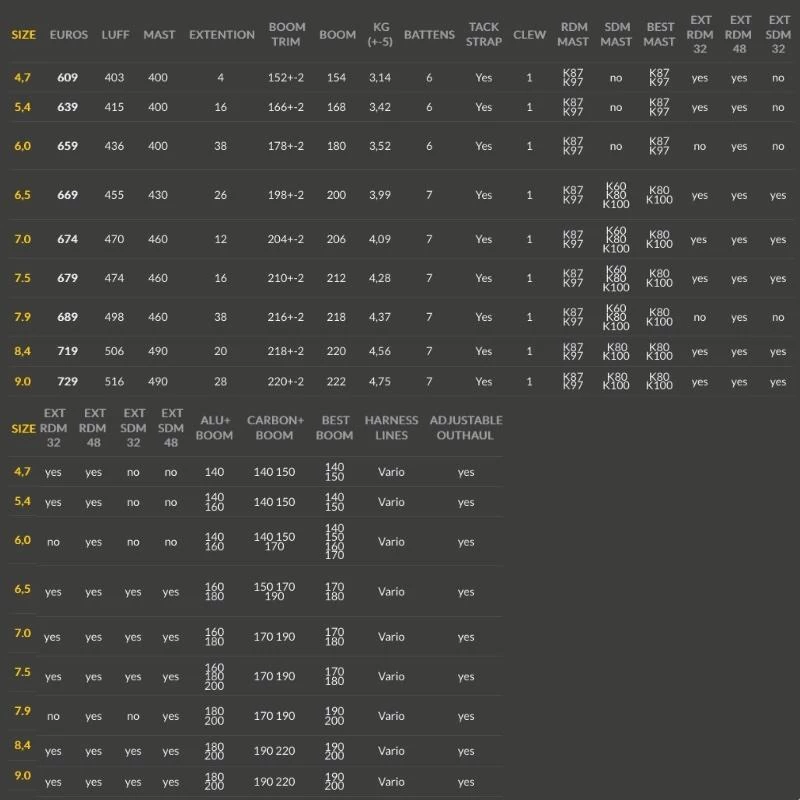Click the 609 euro price cell
This screenshot has height=800, width=800.
click(68, 77)
